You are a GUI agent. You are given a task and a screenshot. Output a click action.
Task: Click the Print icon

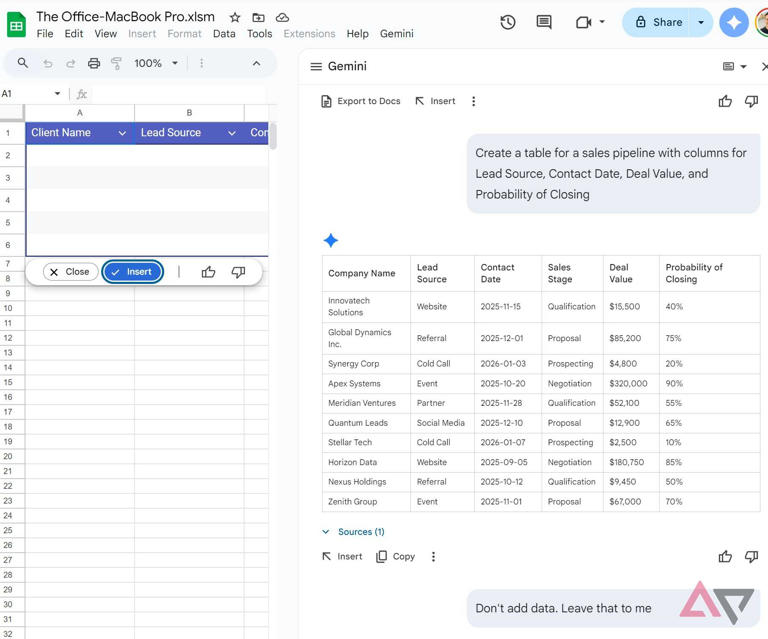94,63
